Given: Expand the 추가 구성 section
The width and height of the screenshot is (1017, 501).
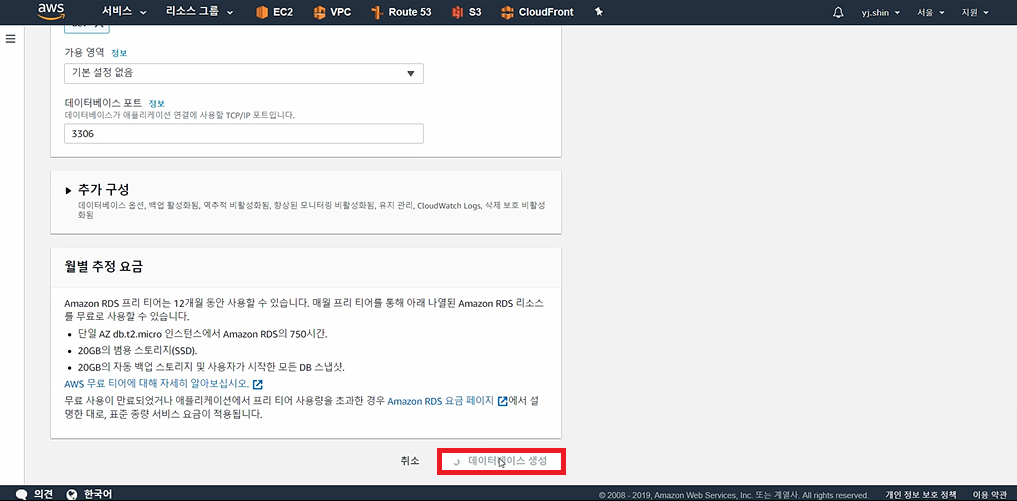Looking at the screenshot, I should click(x=97, y=189).
